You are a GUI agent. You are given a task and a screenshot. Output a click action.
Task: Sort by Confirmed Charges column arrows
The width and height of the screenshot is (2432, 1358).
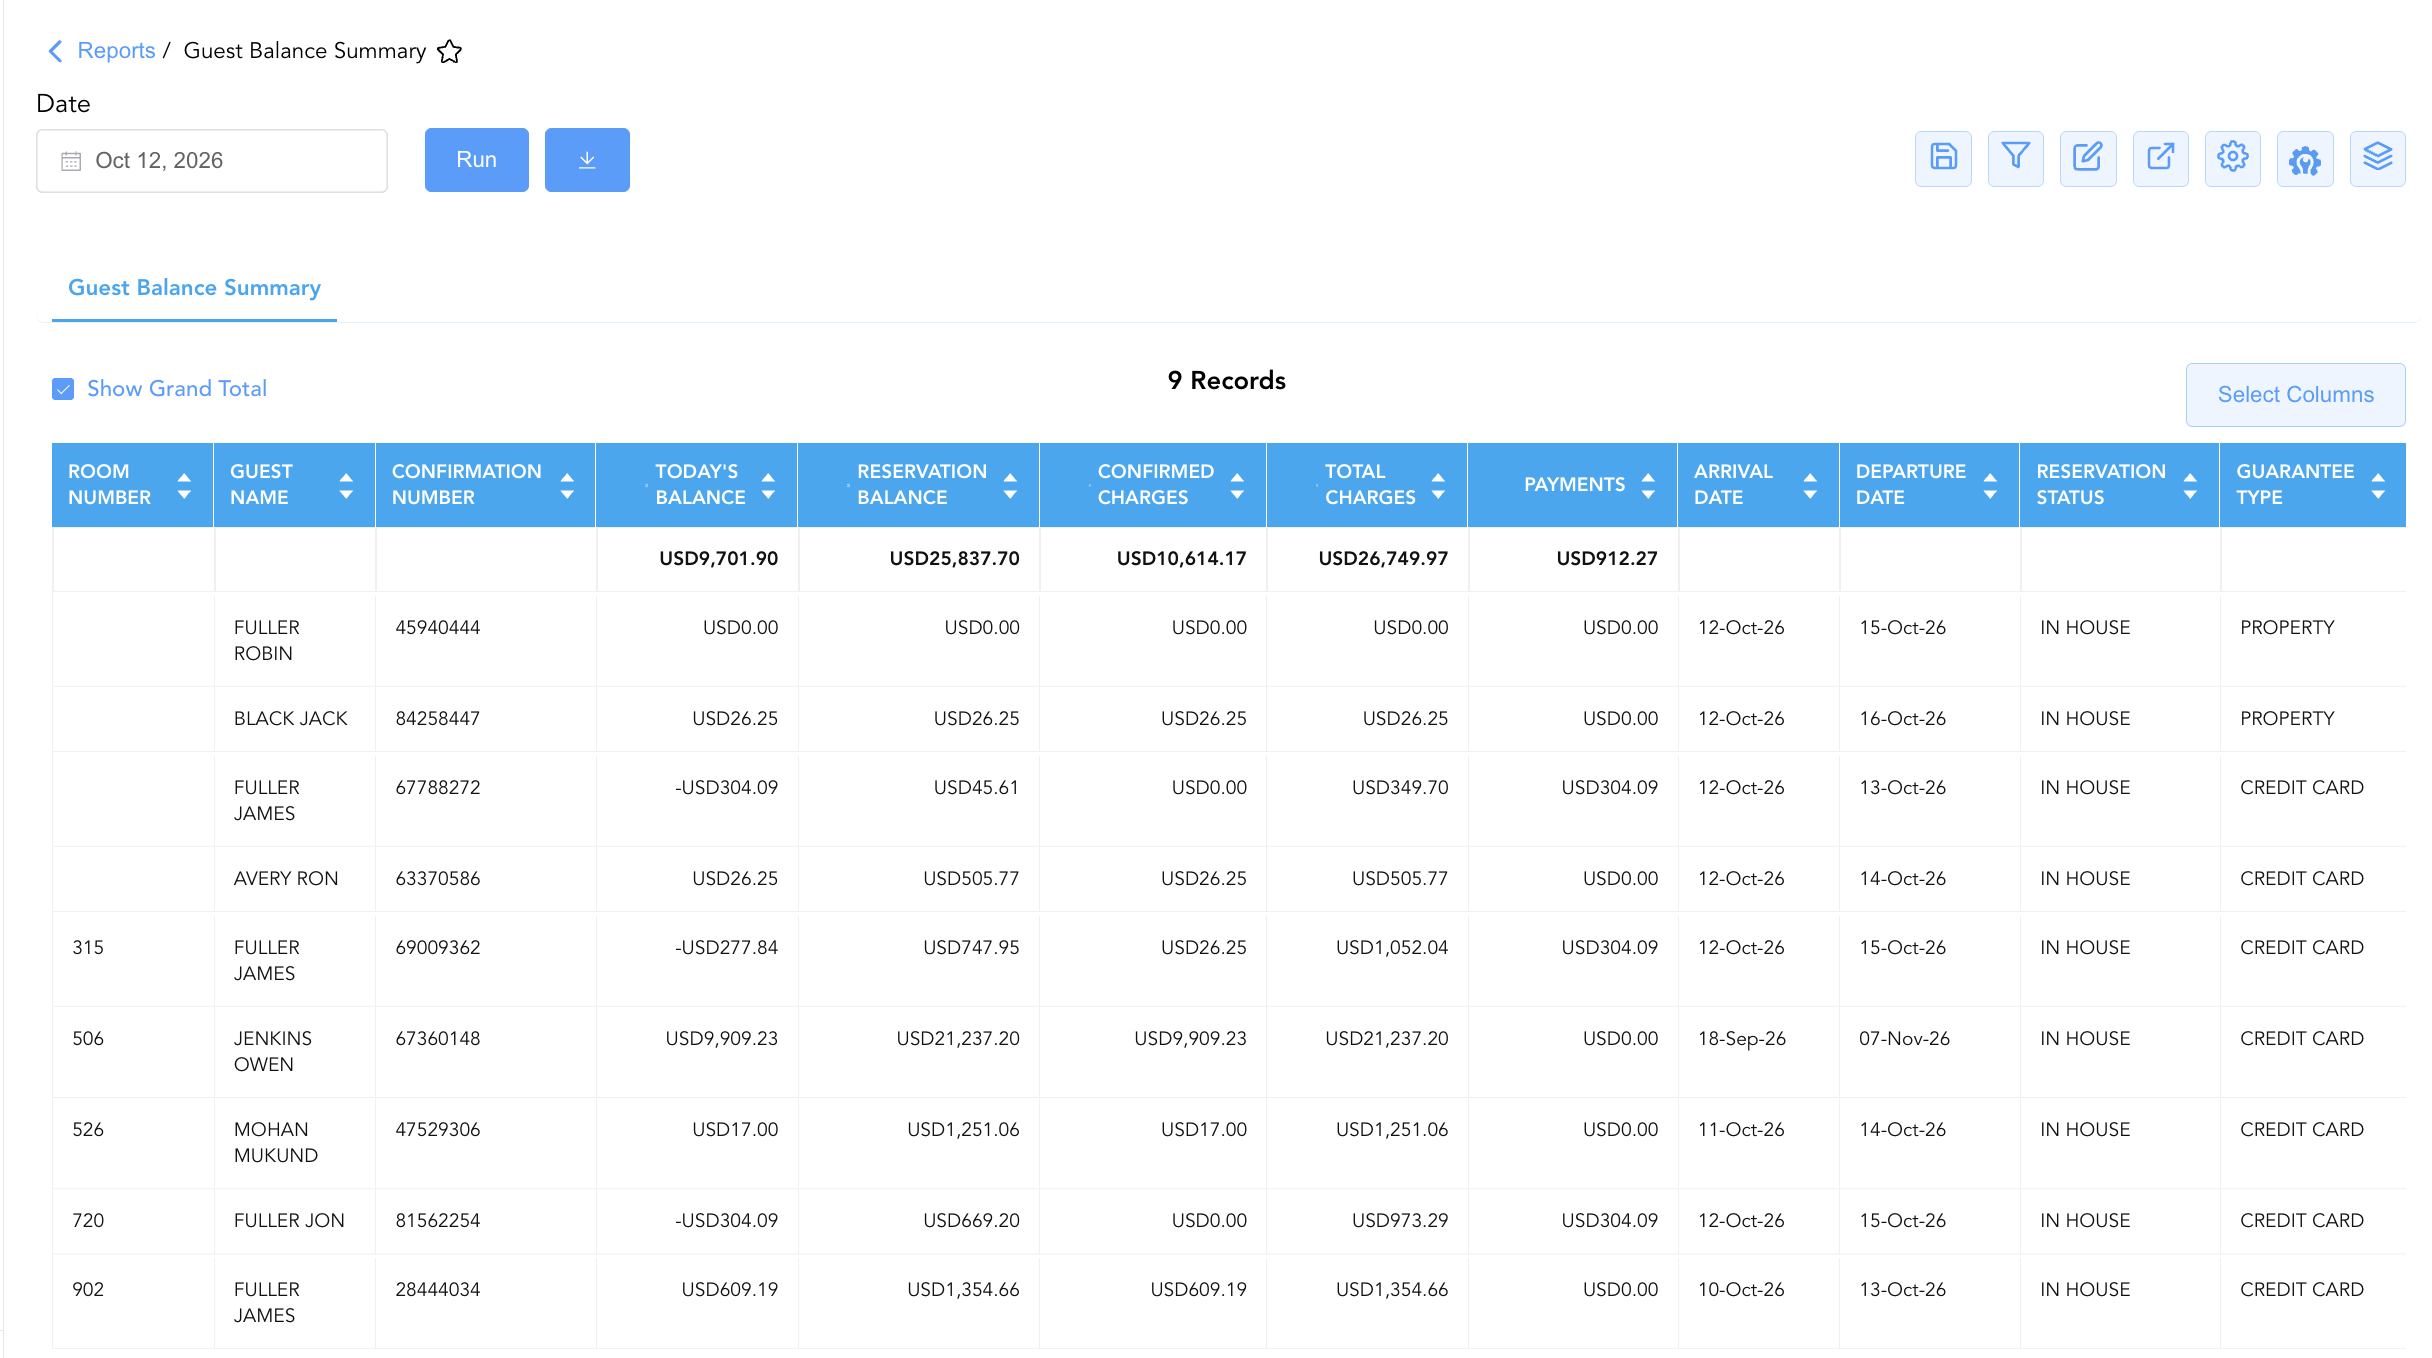tap(1237, 485)
